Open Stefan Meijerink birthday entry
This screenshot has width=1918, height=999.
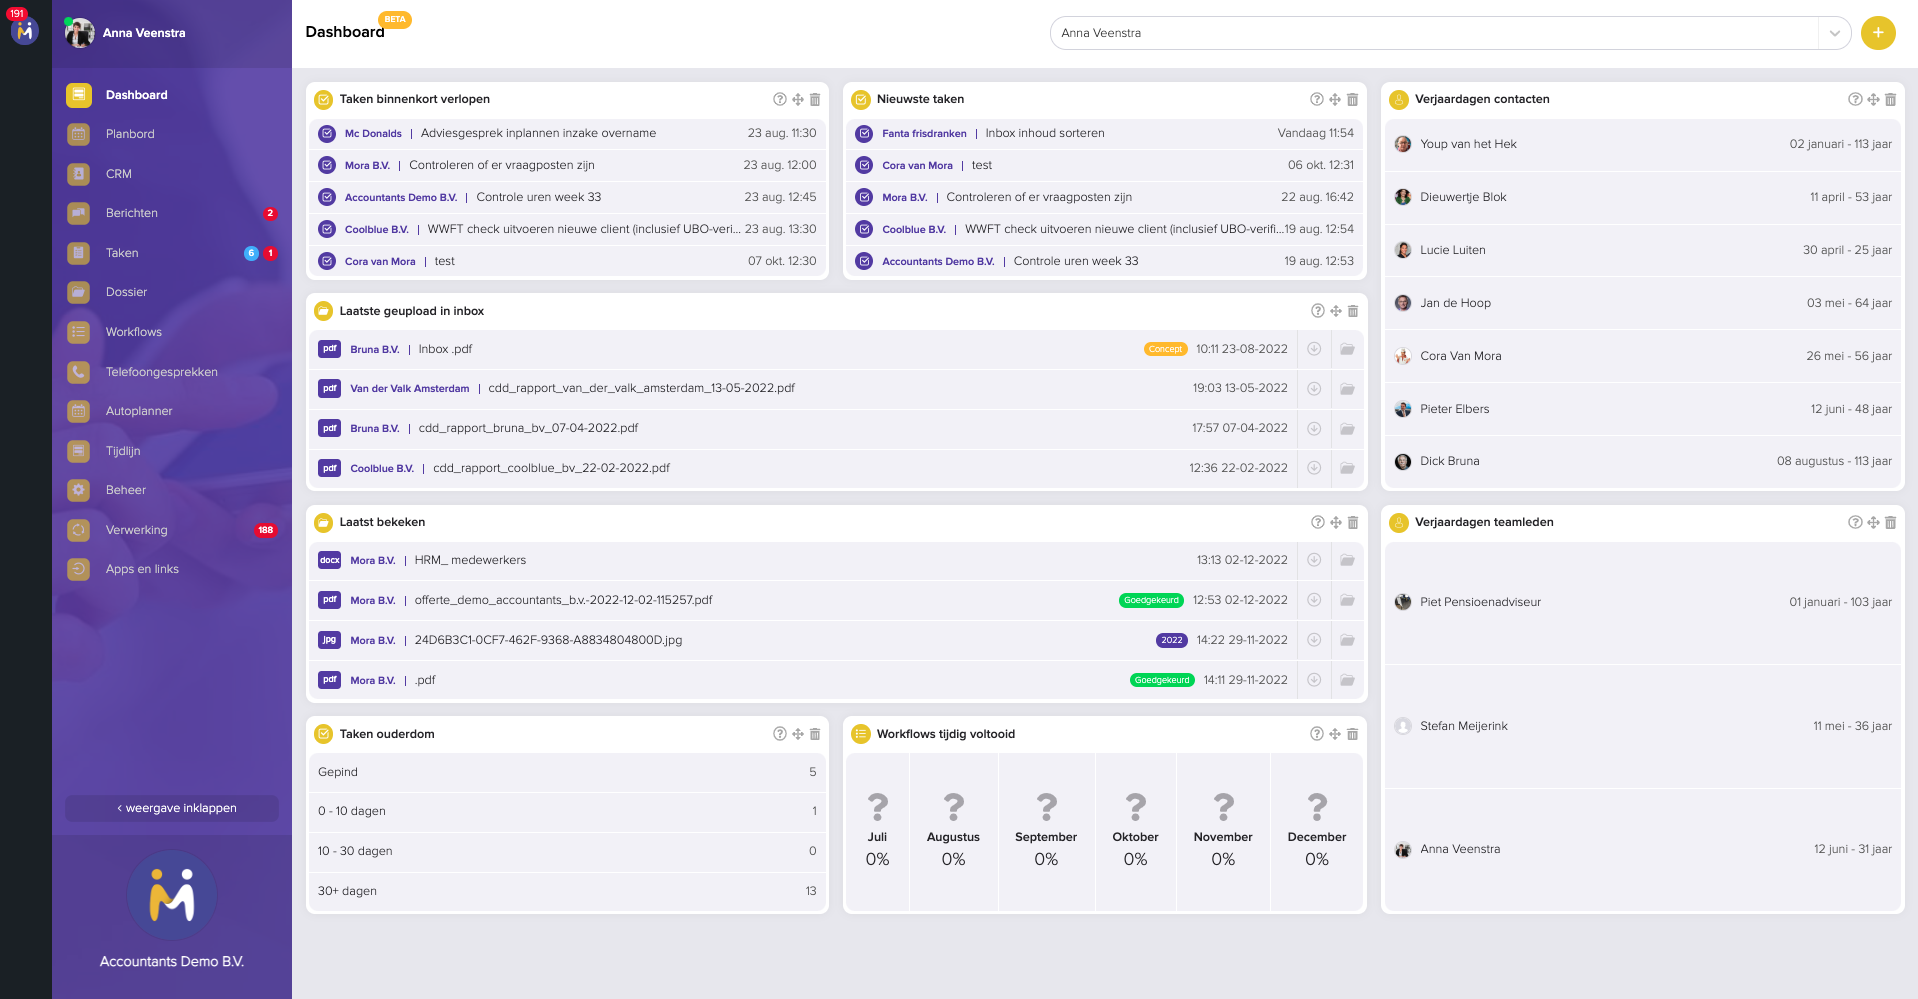1643,726
